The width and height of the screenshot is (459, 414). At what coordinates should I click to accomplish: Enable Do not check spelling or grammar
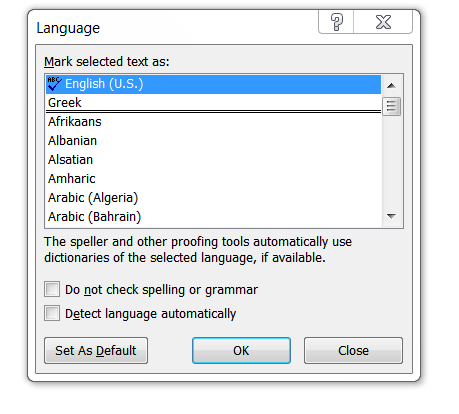[x=52, y=289]
